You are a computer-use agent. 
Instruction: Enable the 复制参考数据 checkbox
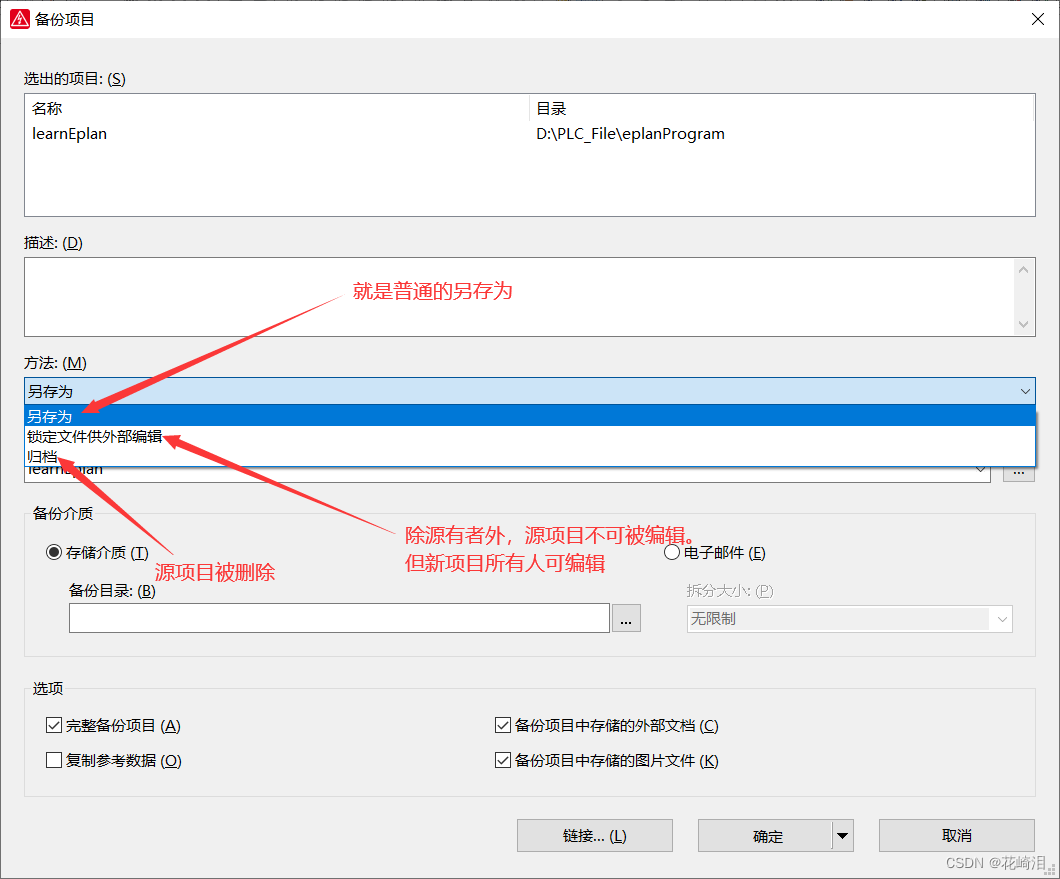[x=54, y=760]
